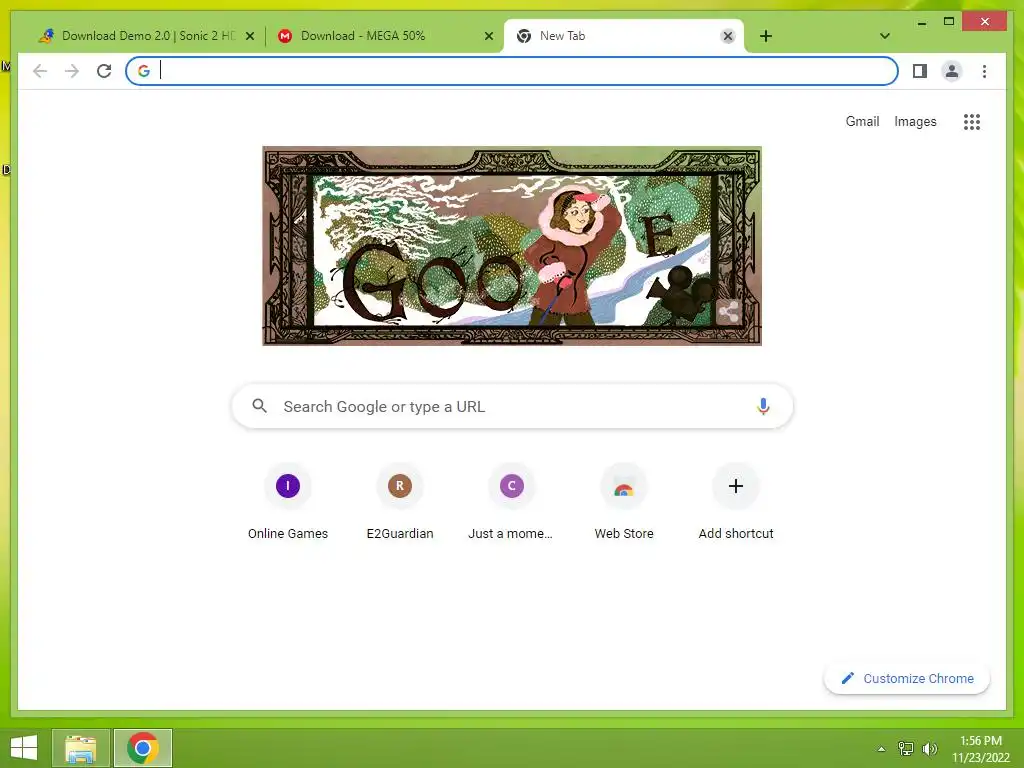Open the Just a moment shortcut

tap(511, 503)
